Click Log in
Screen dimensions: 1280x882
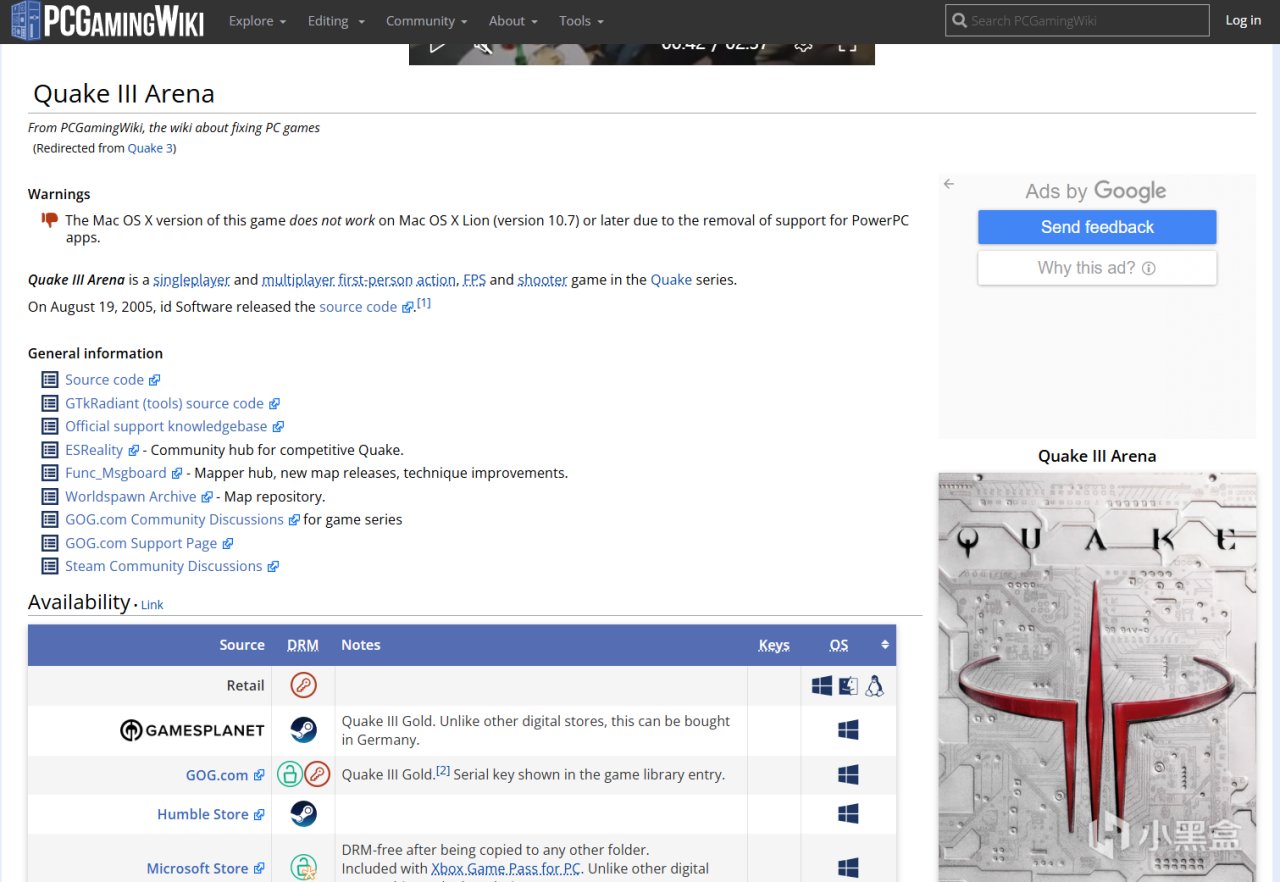point(1243,20)
